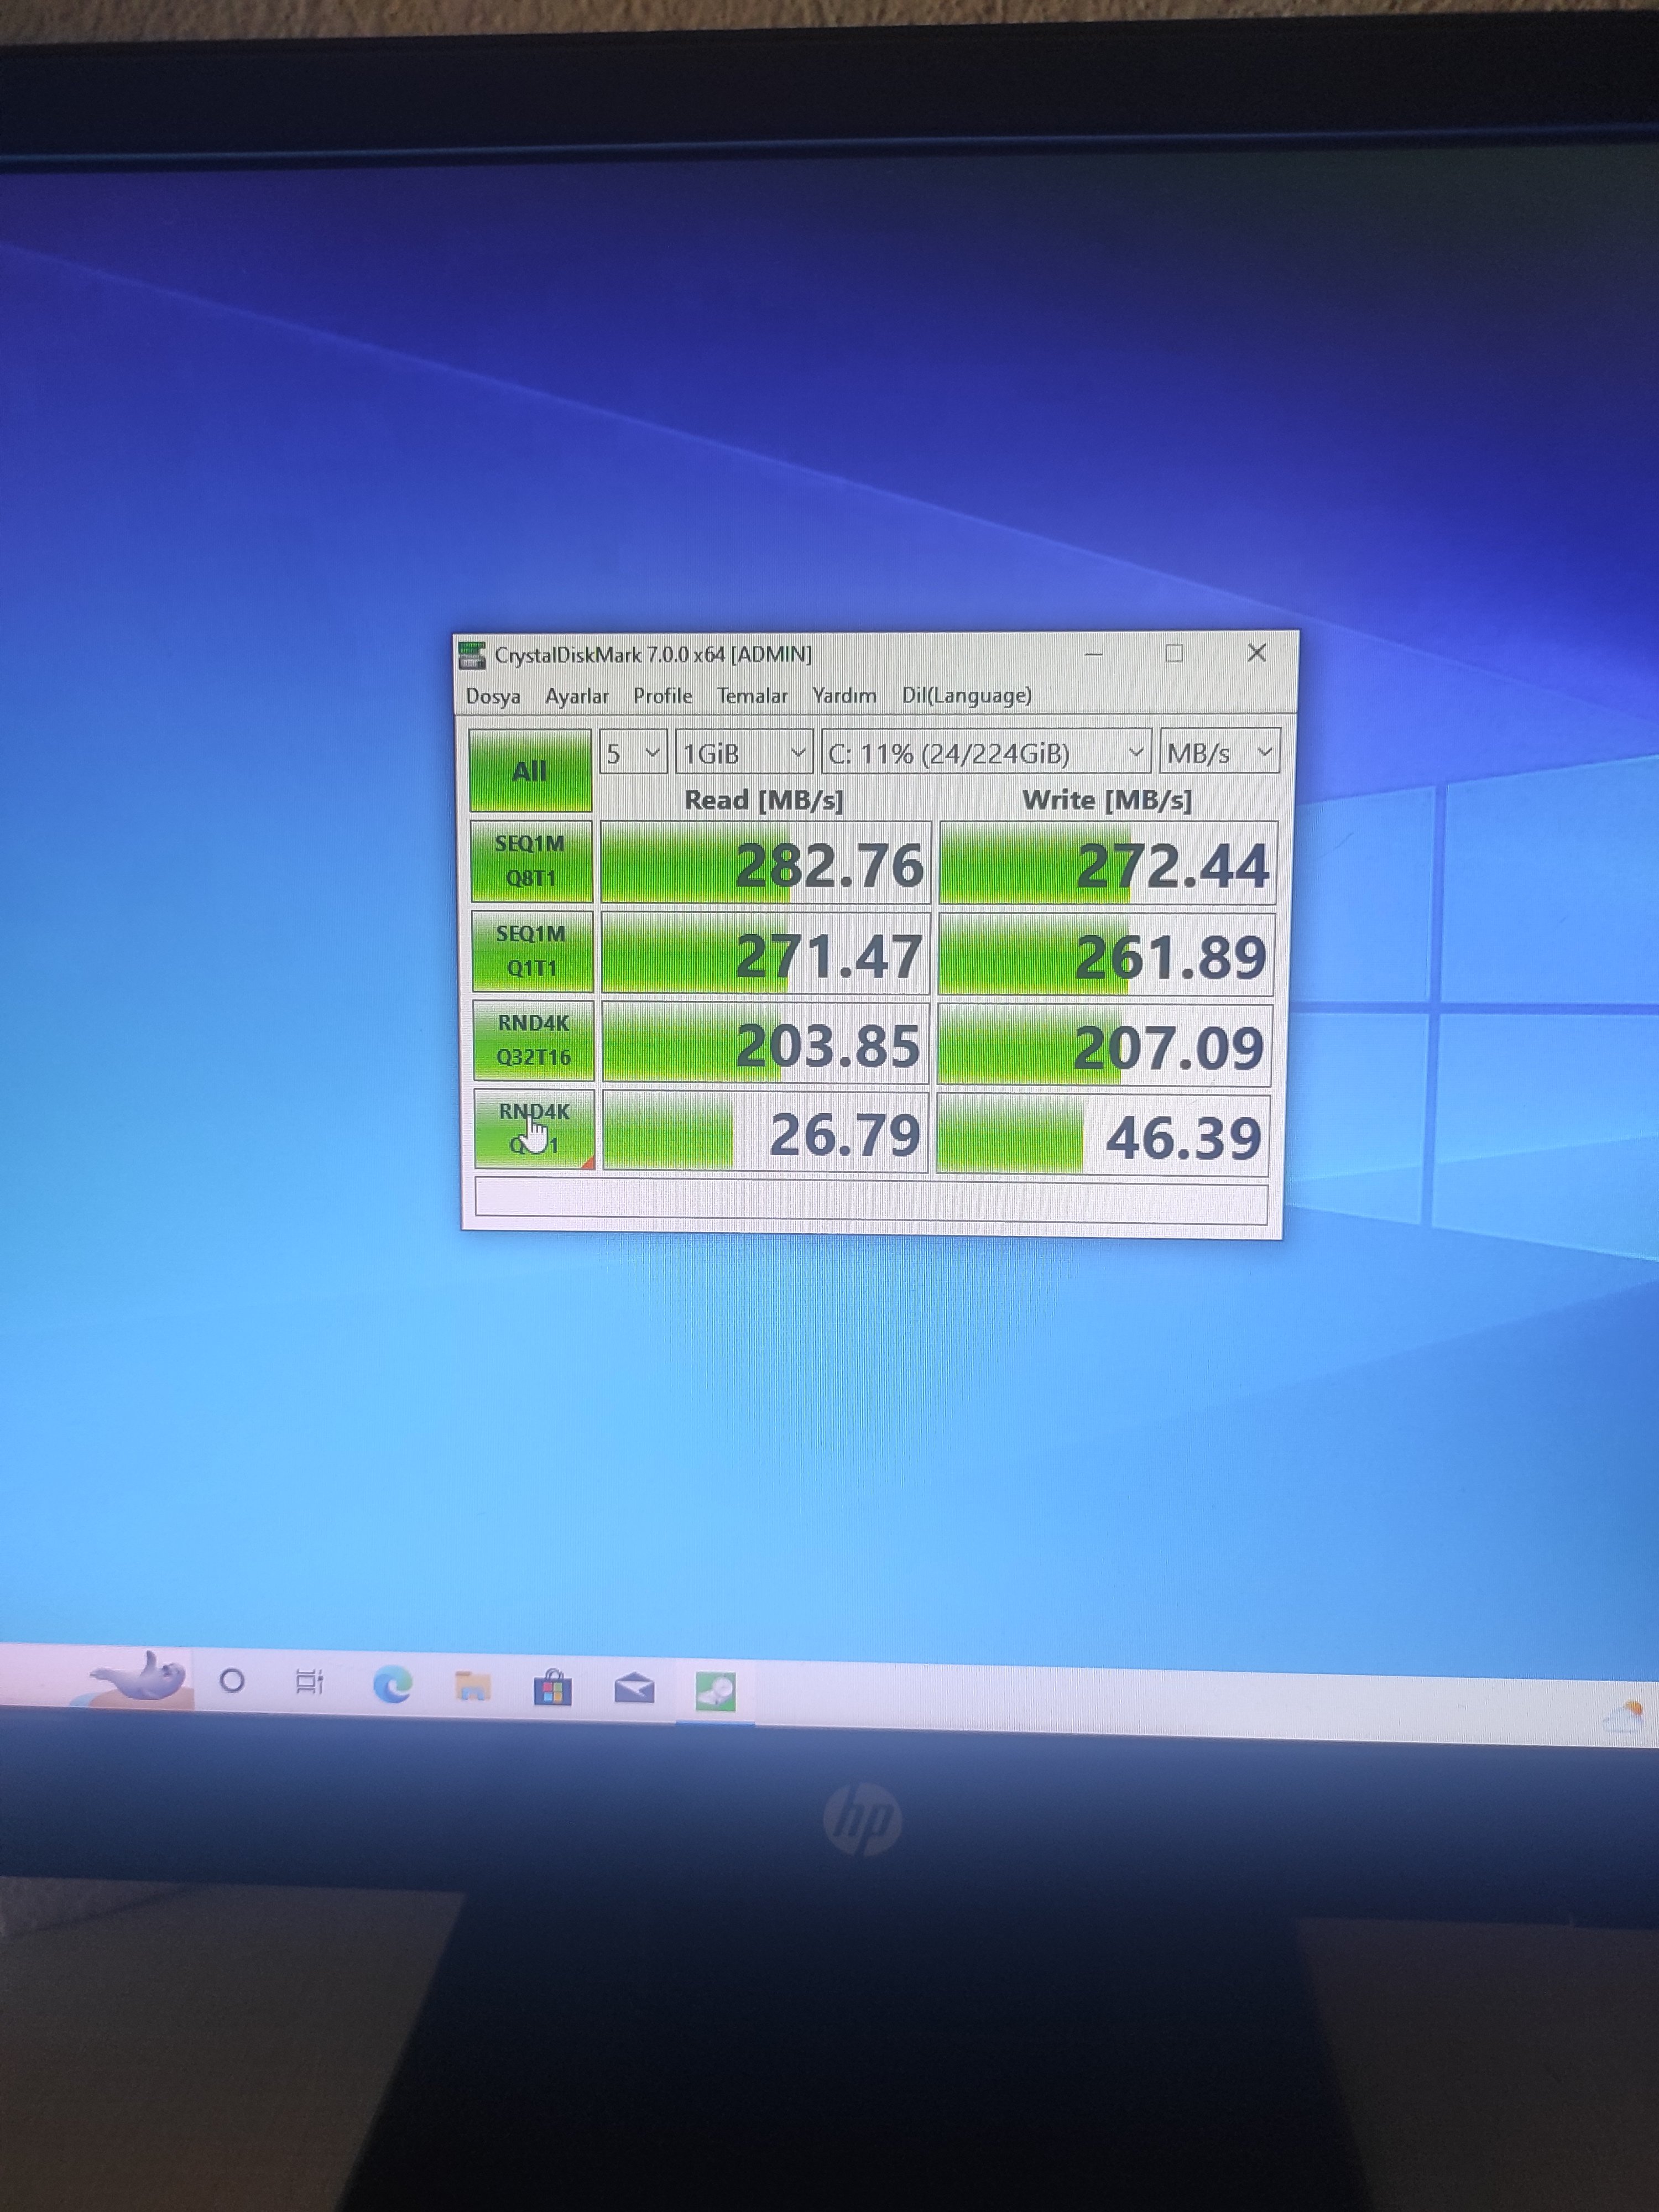1659x2212 pixels.
Task: Expand the C: 11% drive selector dropdown
Action: [x=986, y=753]
